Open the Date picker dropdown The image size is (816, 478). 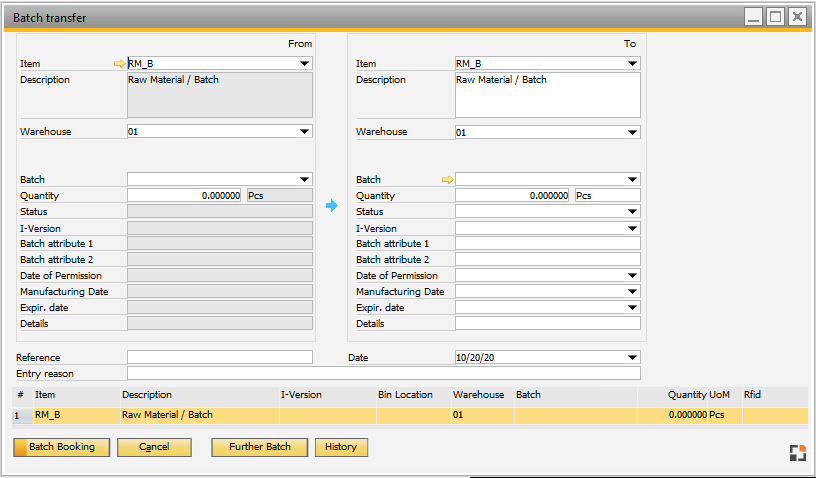point(632,358)
